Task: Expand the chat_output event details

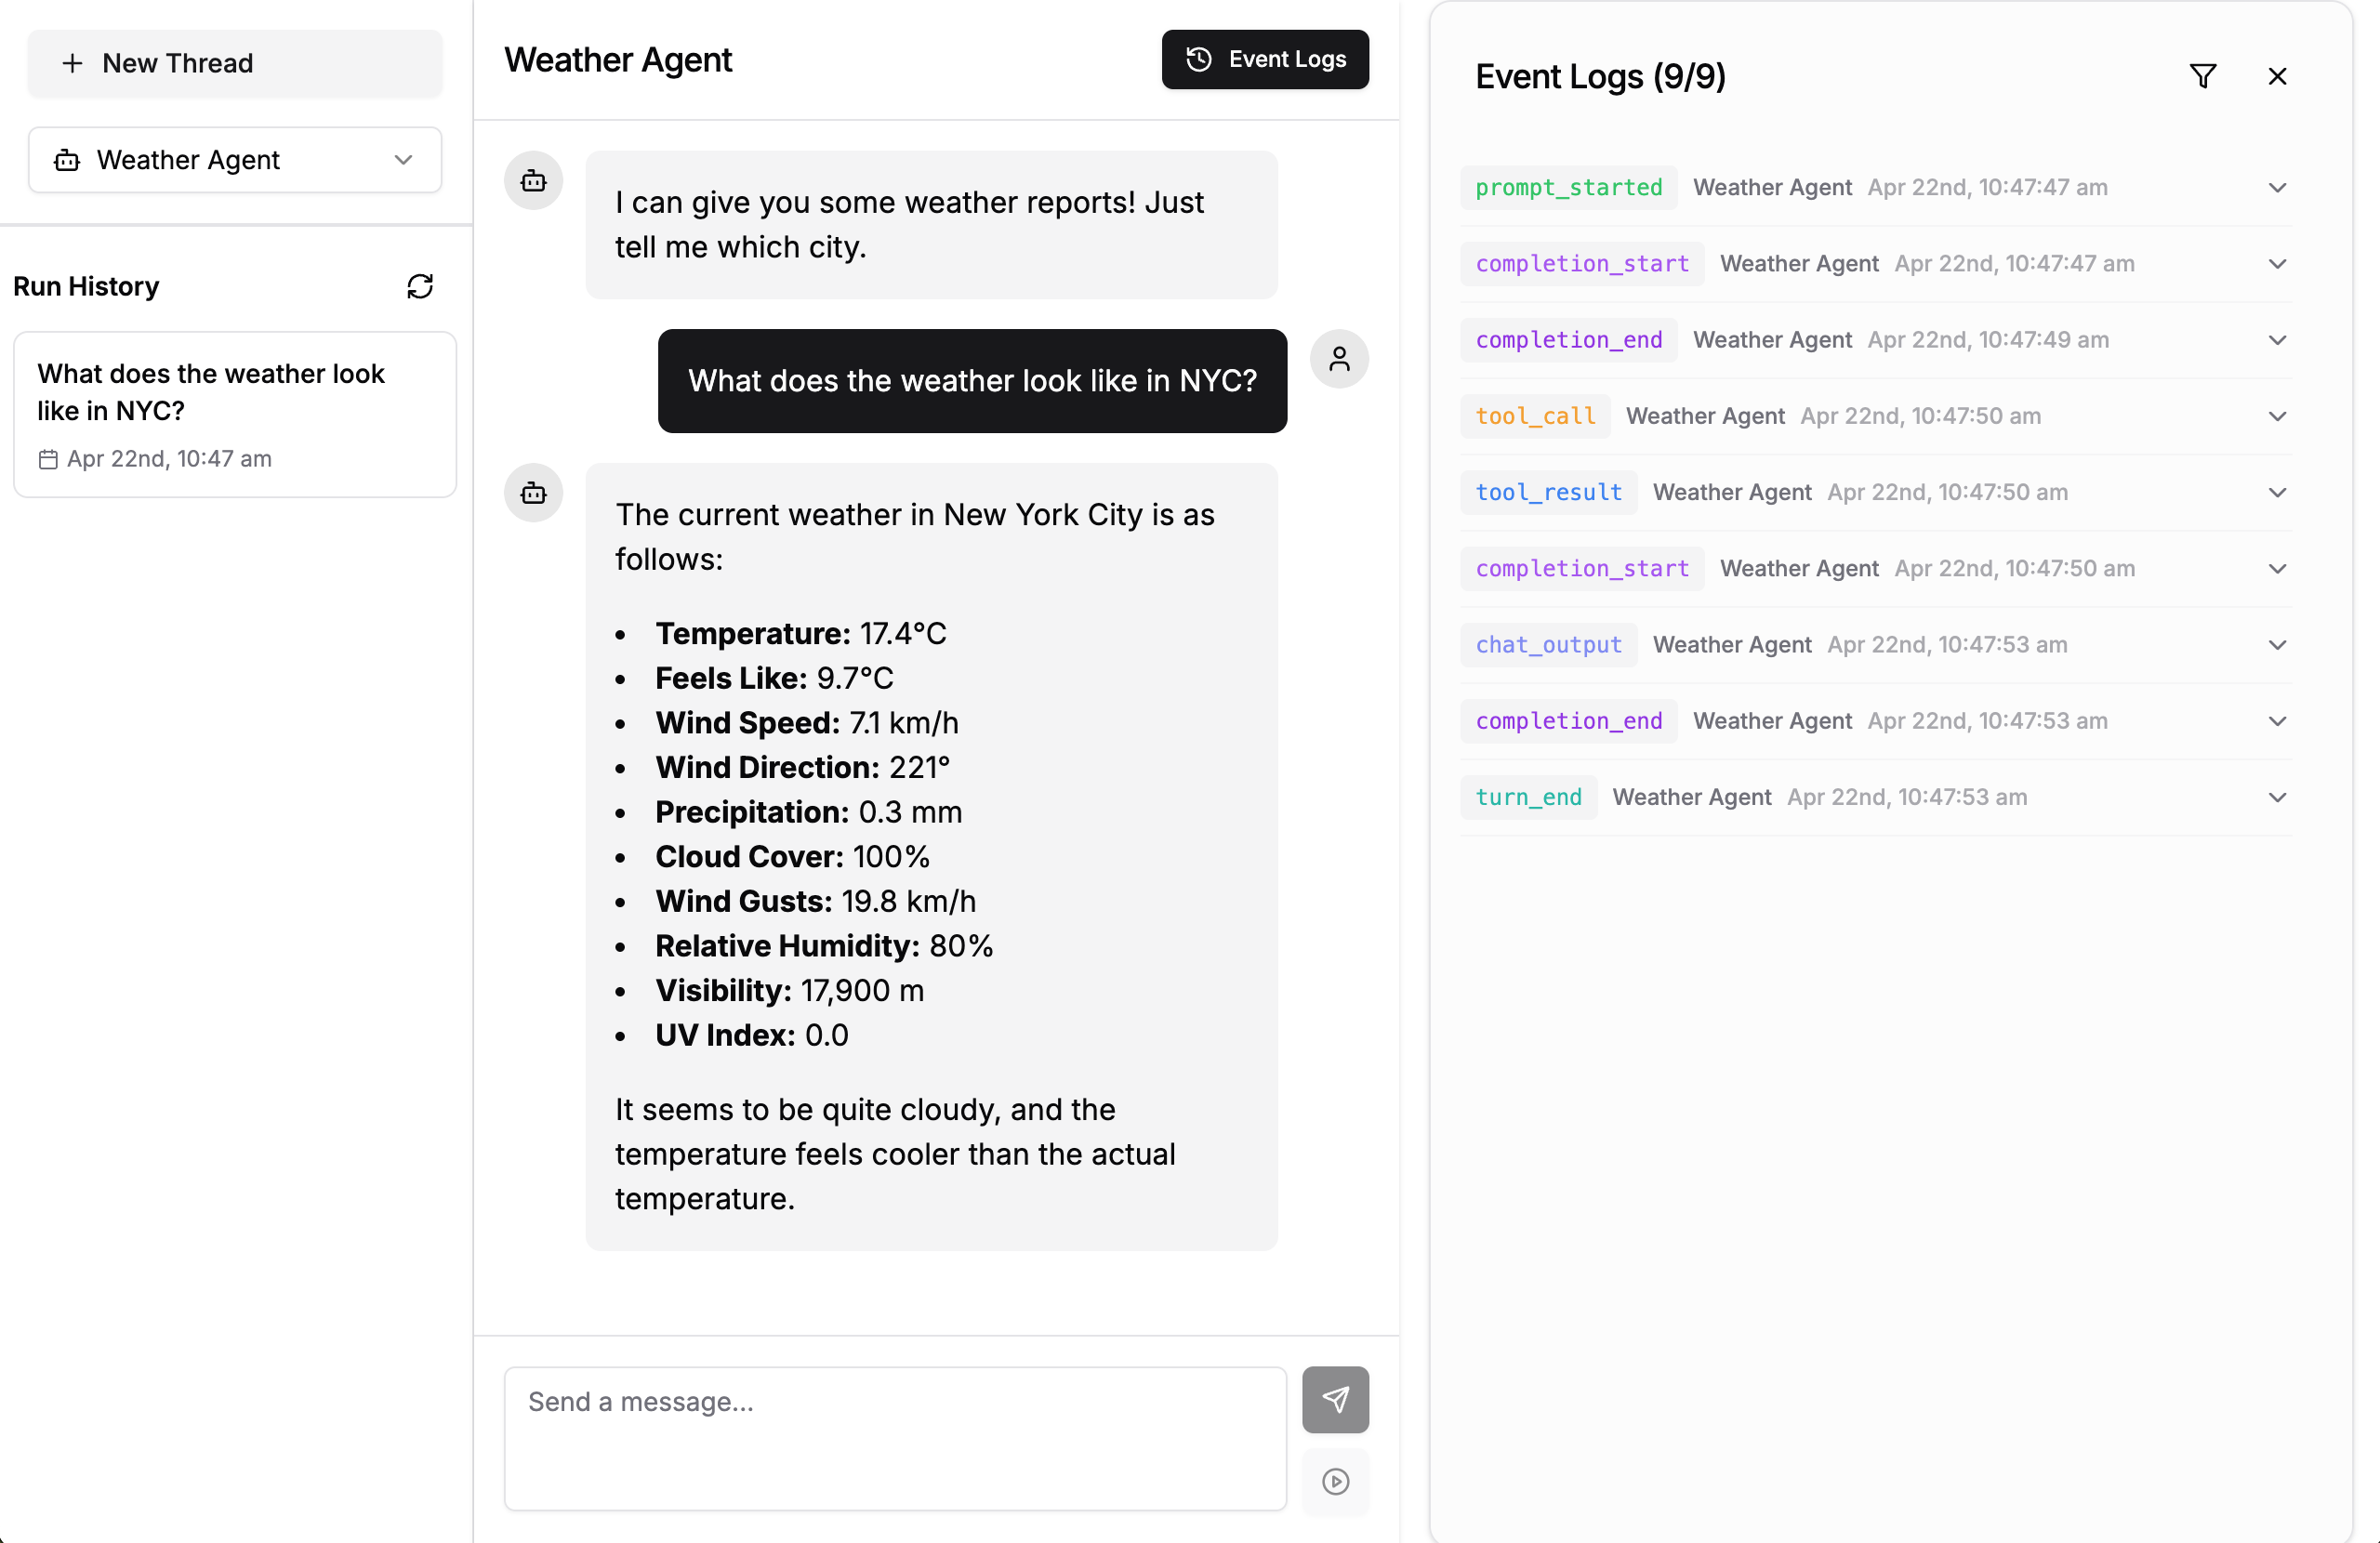Action: pyautogui.click(x=2277, y=645)
